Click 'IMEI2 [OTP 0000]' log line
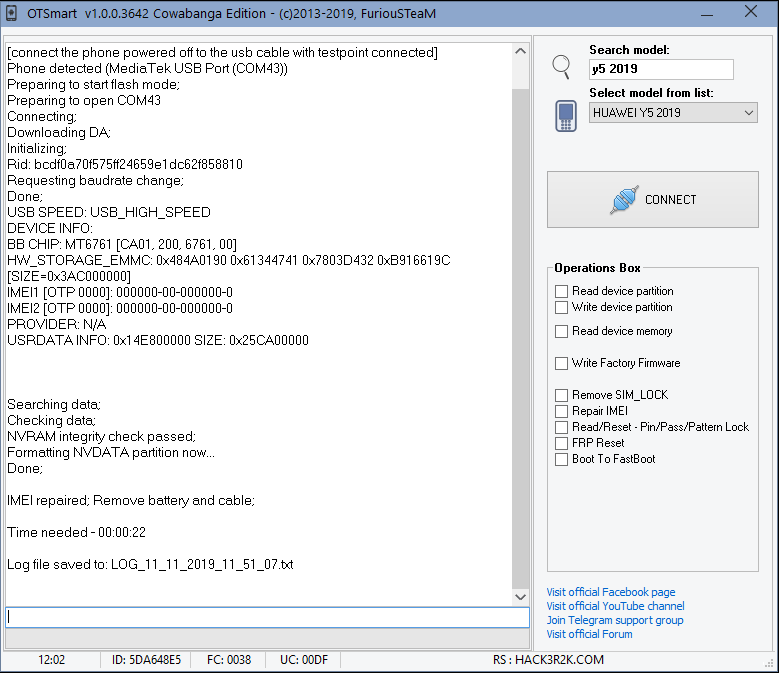Screen dimensions: 779x673 click(120, 308)
